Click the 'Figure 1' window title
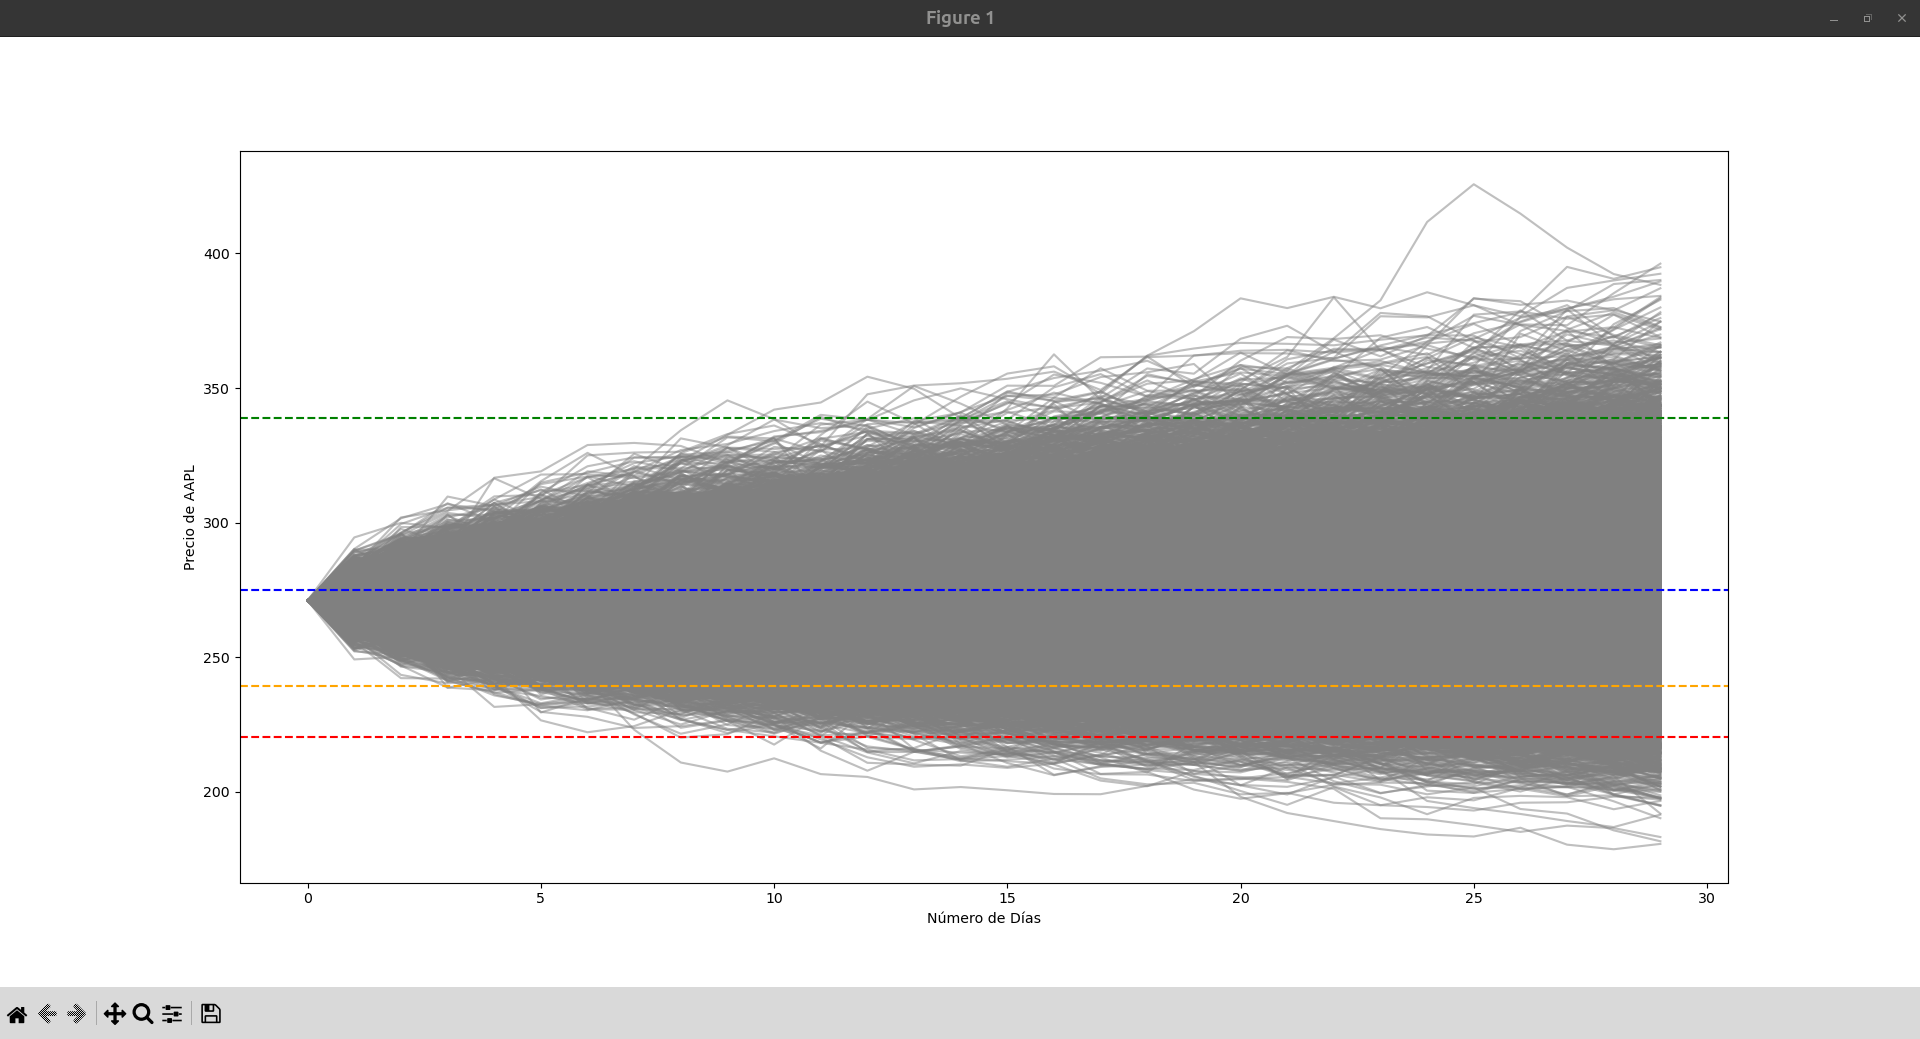Screen dimensions: 1920x1039 pos(959,18)
